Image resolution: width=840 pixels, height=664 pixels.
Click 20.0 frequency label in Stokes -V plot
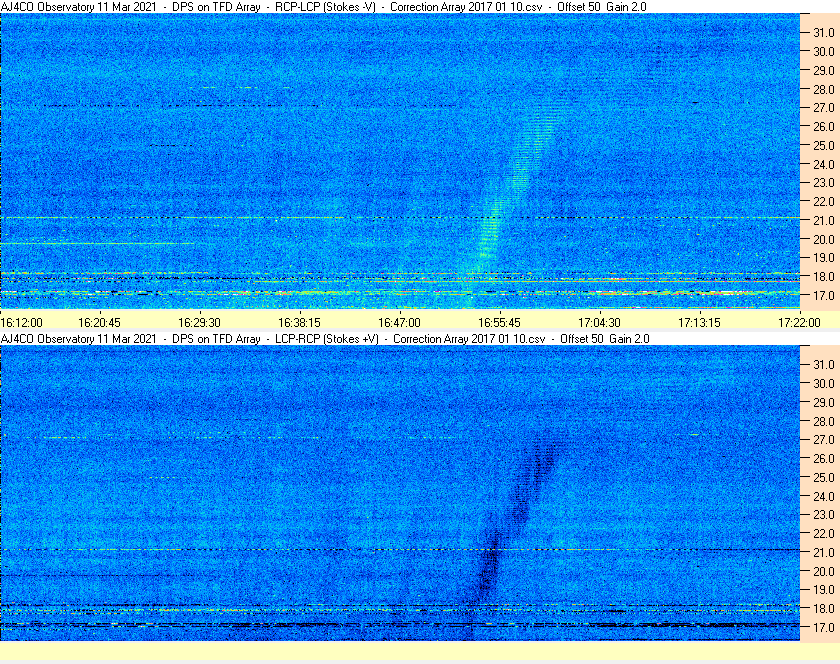click(x=824, y=239)
